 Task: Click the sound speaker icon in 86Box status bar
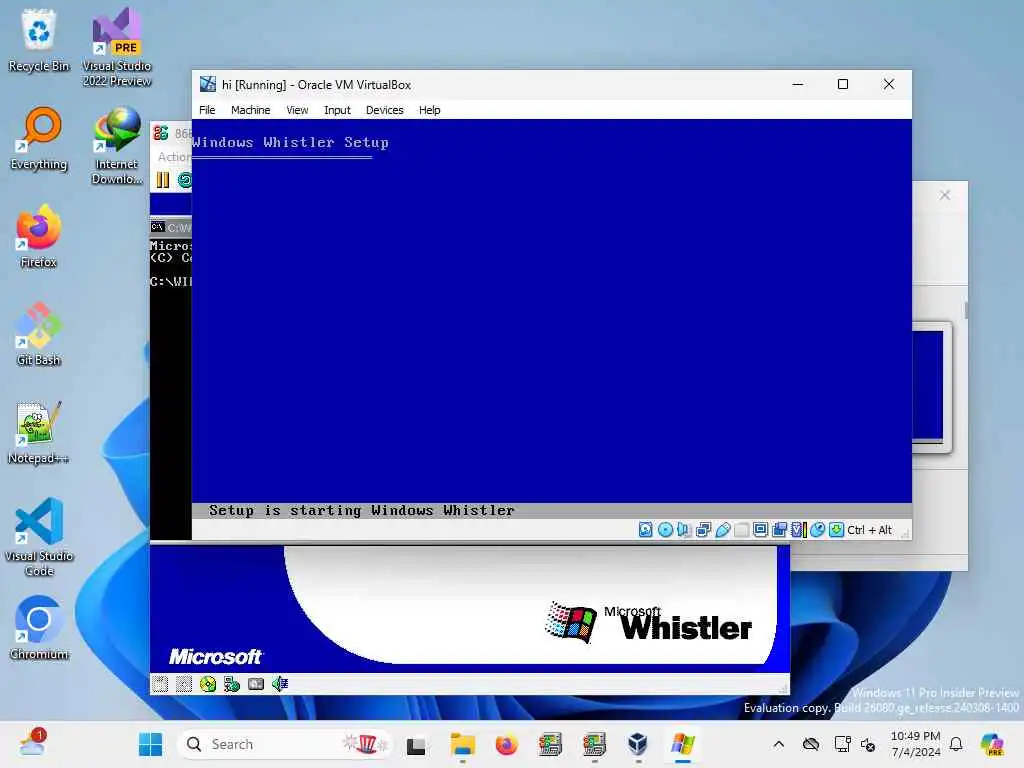tap(280, 684)
